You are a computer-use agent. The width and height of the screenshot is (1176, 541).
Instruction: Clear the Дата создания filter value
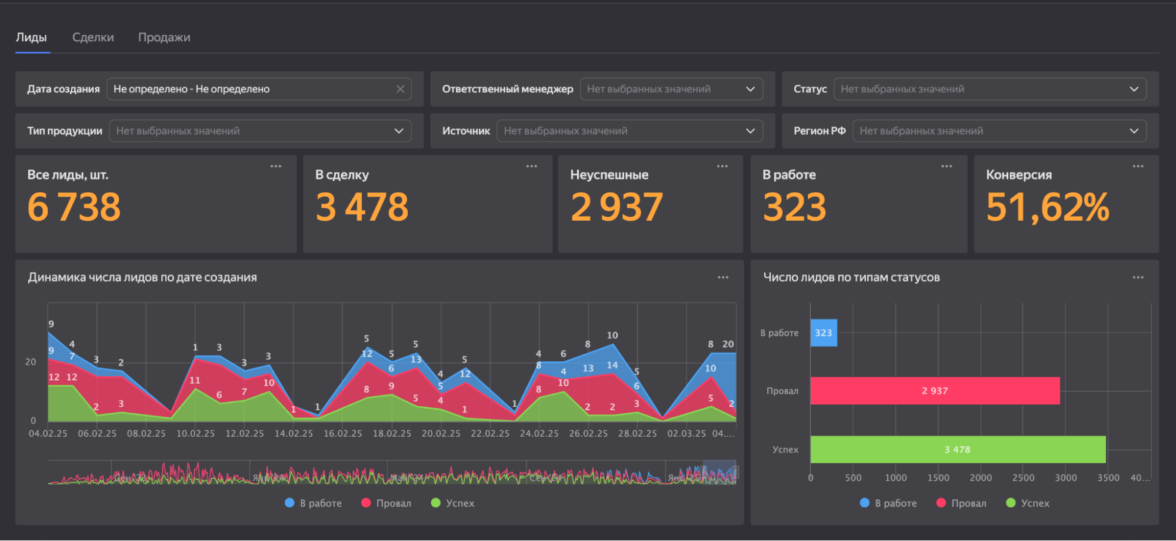pyautogui.click(x=400, y=89)
